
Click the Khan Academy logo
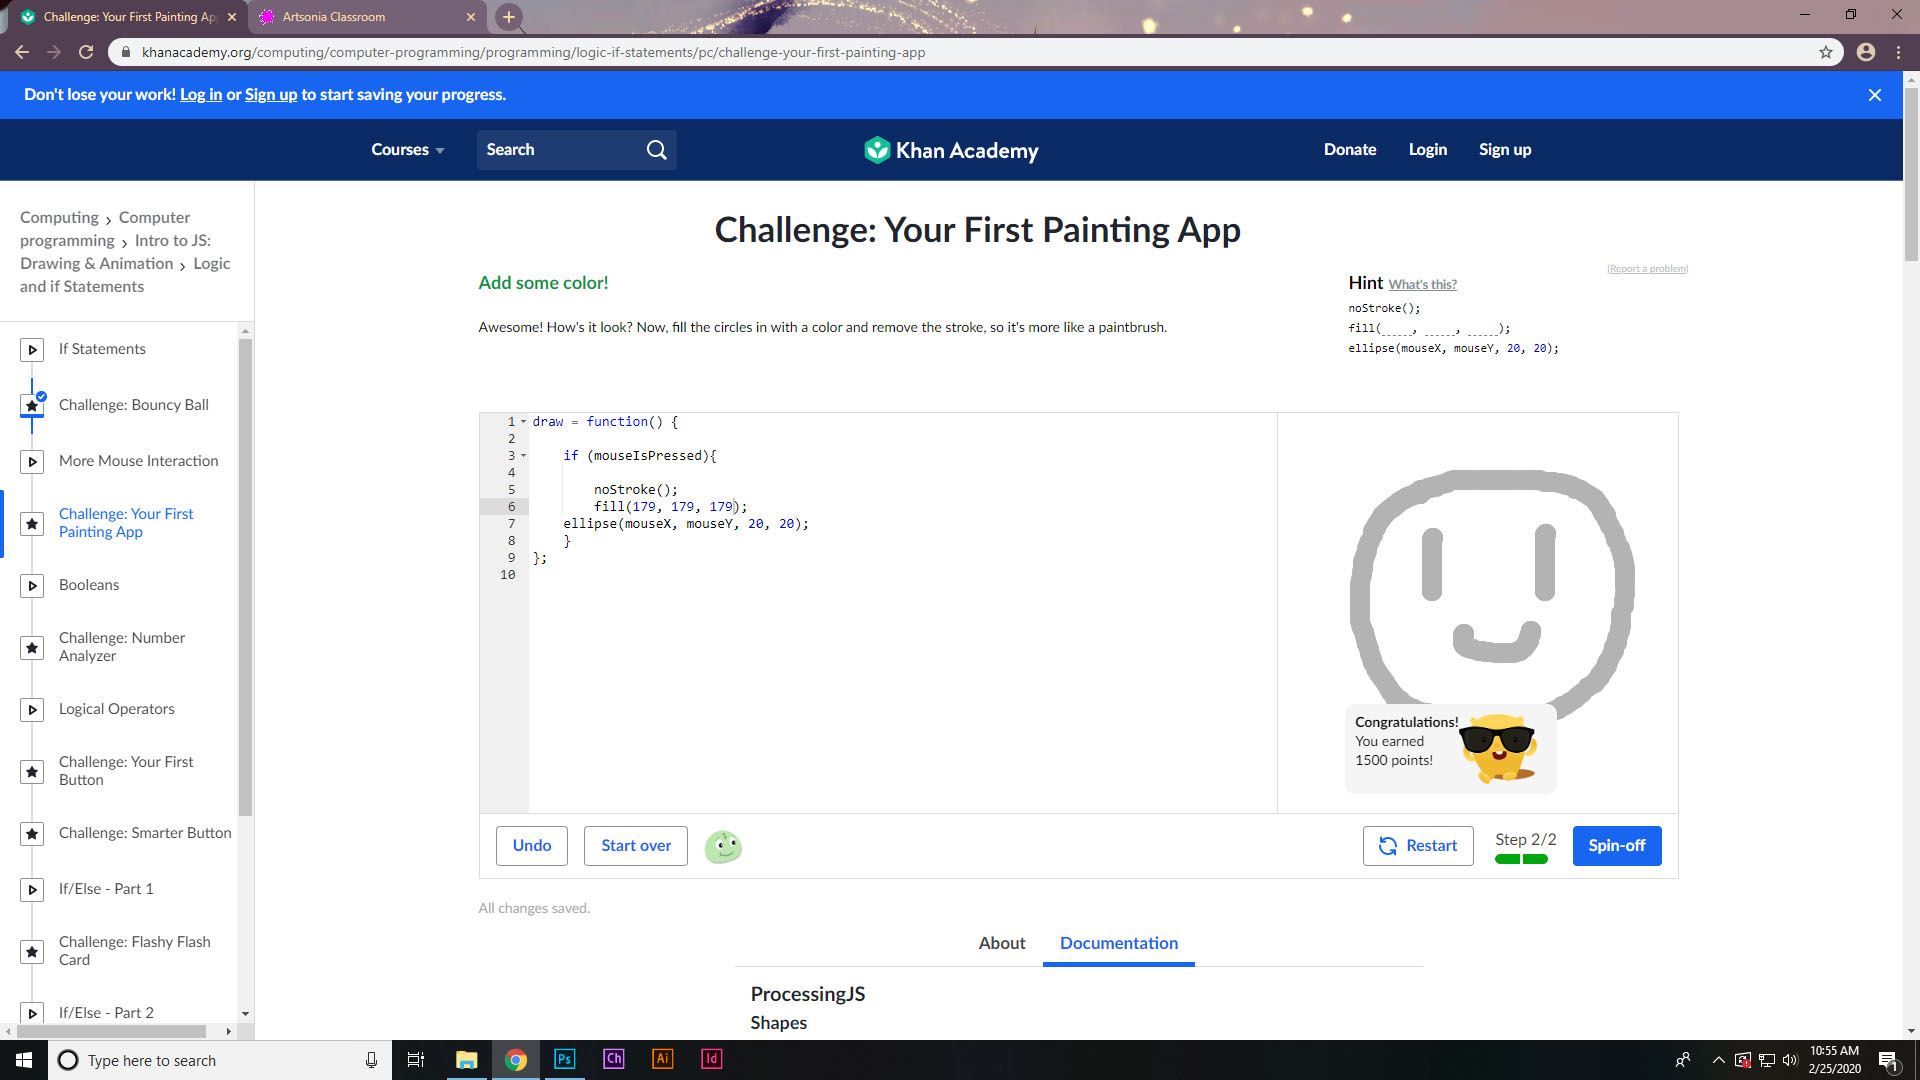pos(951,150)
